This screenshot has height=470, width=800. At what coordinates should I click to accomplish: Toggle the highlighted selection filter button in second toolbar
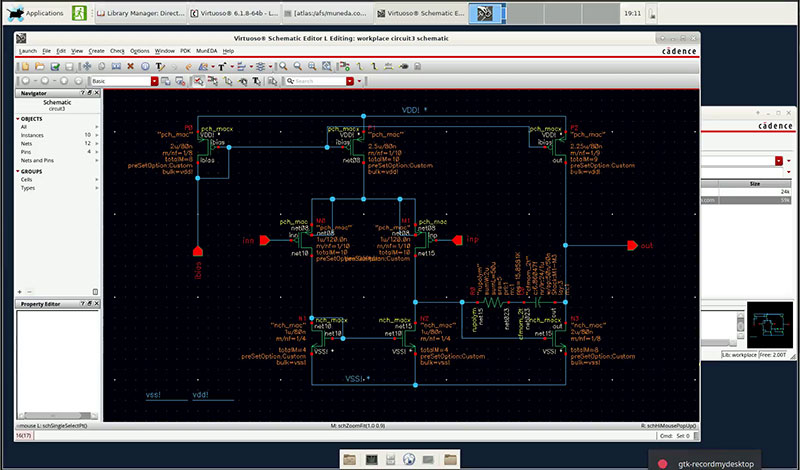tap(198, 81)
